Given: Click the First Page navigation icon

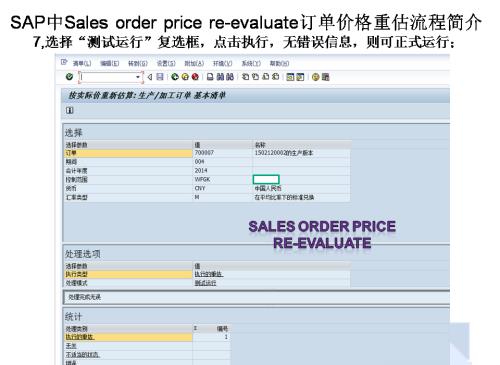Looking at the screenshot, I should pos(245,77).
